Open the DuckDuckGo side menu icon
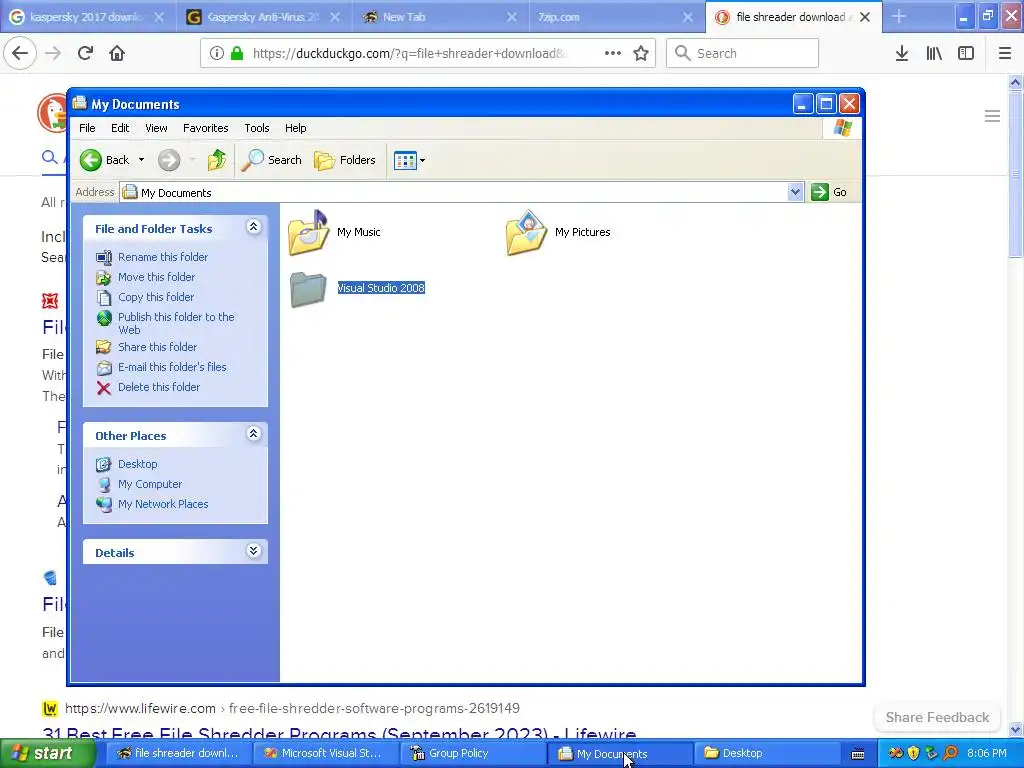This screenshot has height=768, width=1024. [992, 116]
